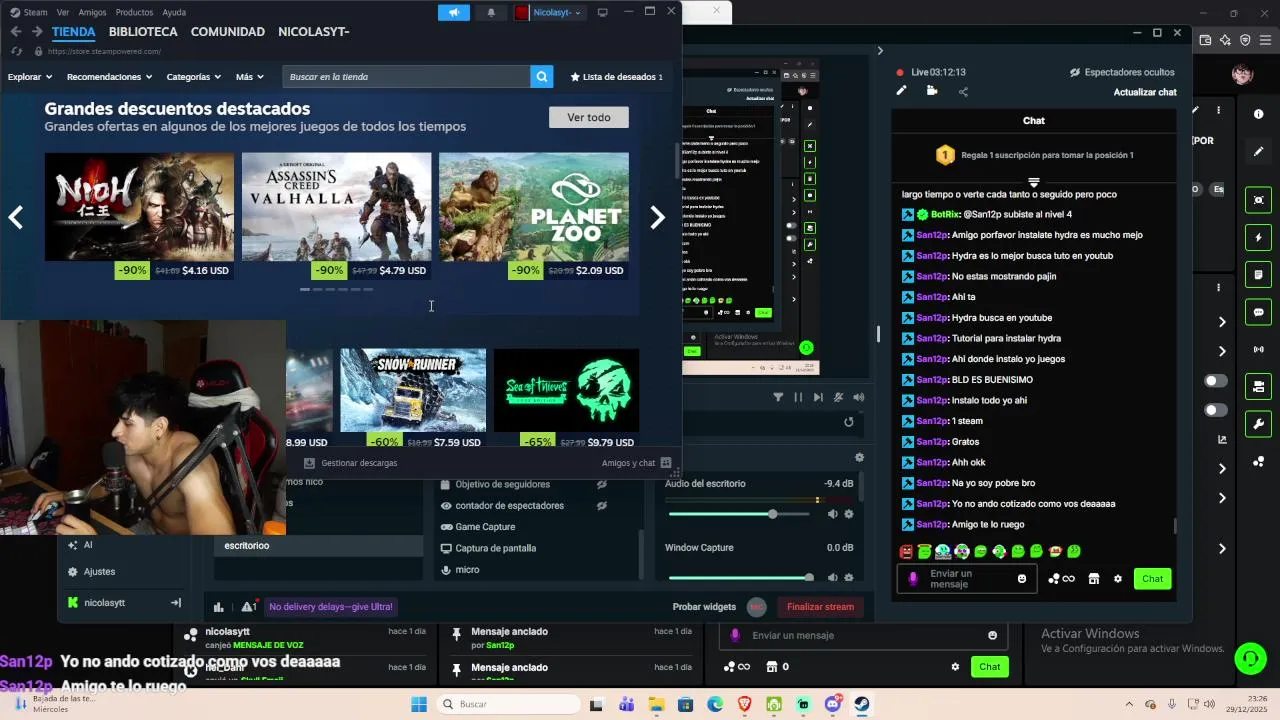Viewport: 1280px width, 720px height.
Task: Show next featured discounts carousel arrow
Action: click(657, 218)
